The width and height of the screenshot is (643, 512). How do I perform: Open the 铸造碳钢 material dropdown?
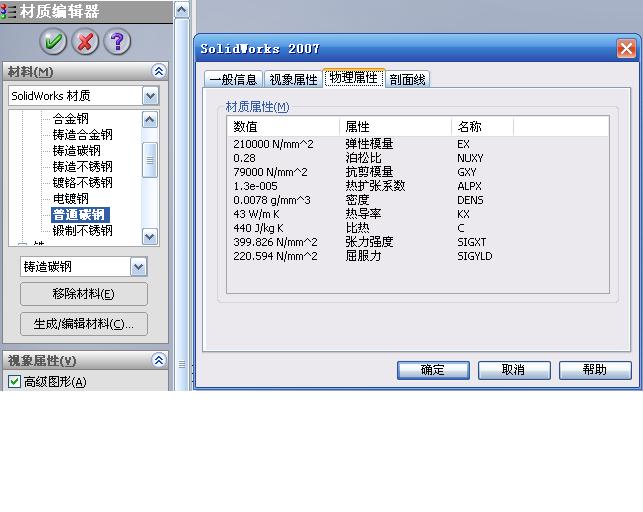click(x=139, y=267)
